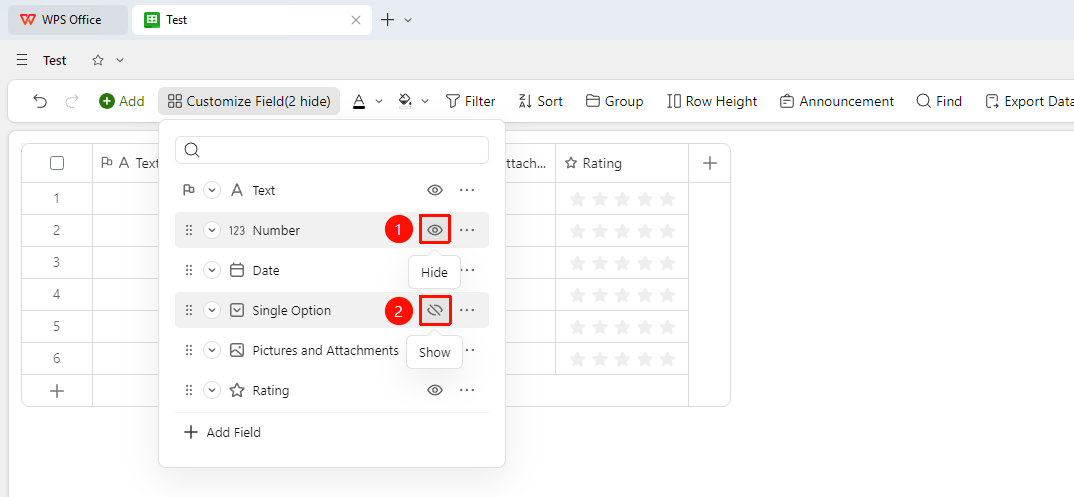
Task: Toggle visibility eye for Text field
Action: point(435,190)
